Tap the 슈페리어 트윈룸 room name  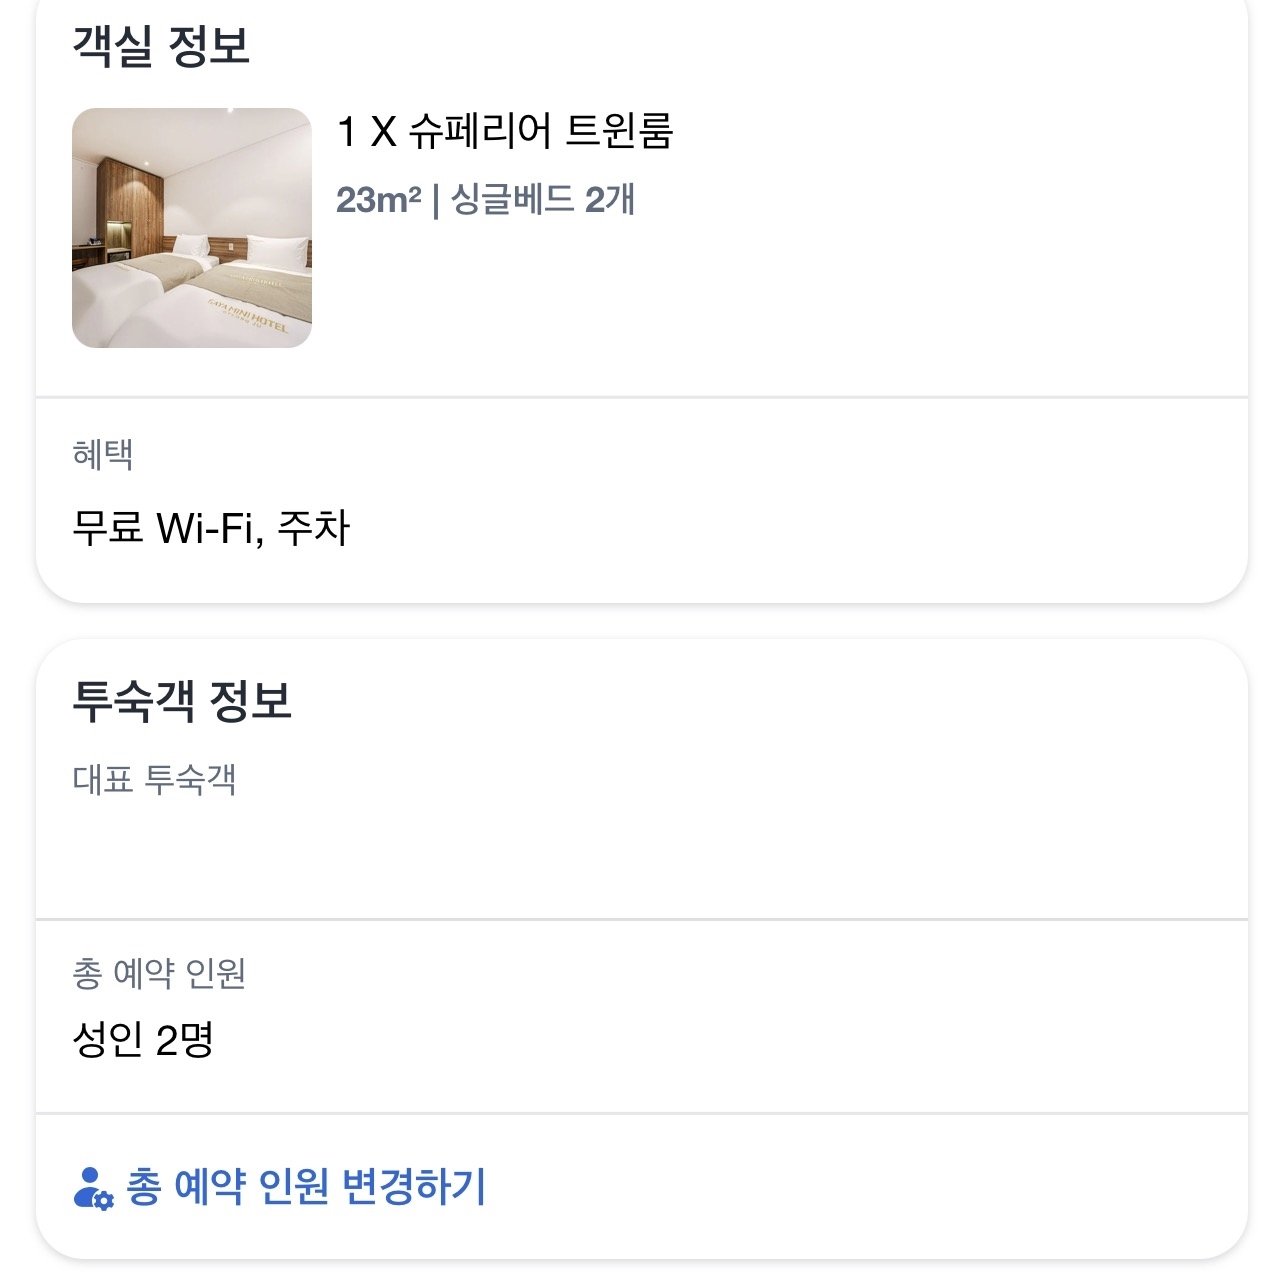(540, 132)
